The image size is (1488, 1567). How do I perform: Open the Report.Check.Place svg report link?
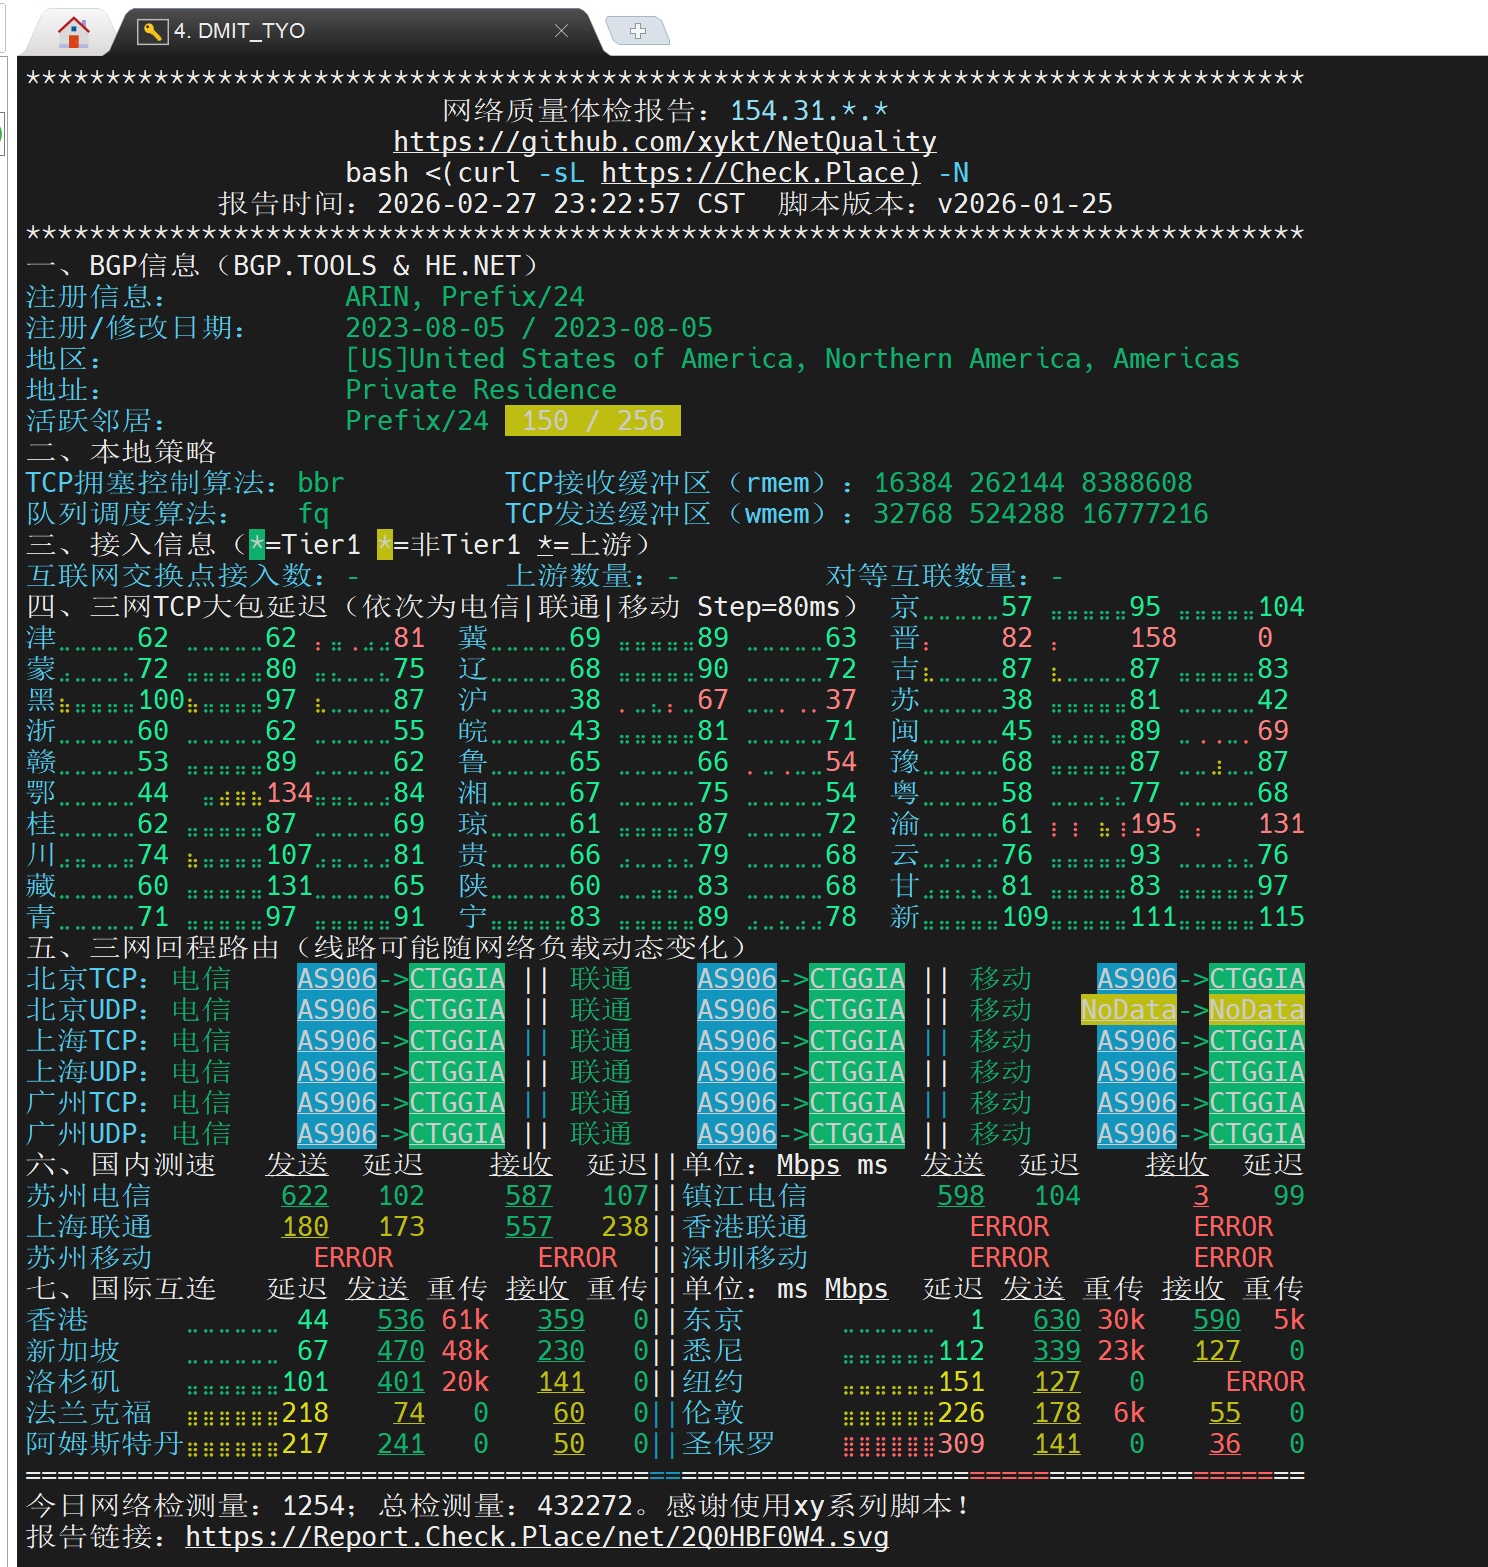(x=537, y=1536)
